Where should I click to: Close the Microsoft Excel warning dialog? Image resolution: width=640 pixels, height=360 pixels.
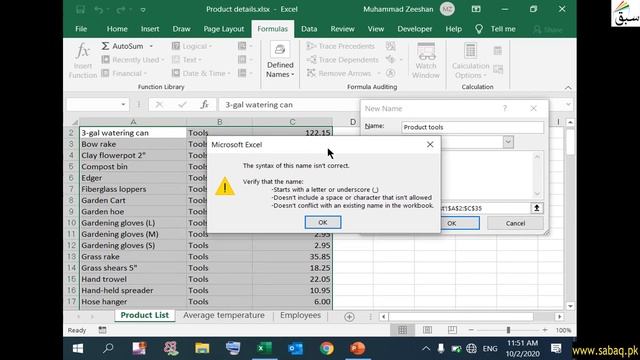point(430,144)
